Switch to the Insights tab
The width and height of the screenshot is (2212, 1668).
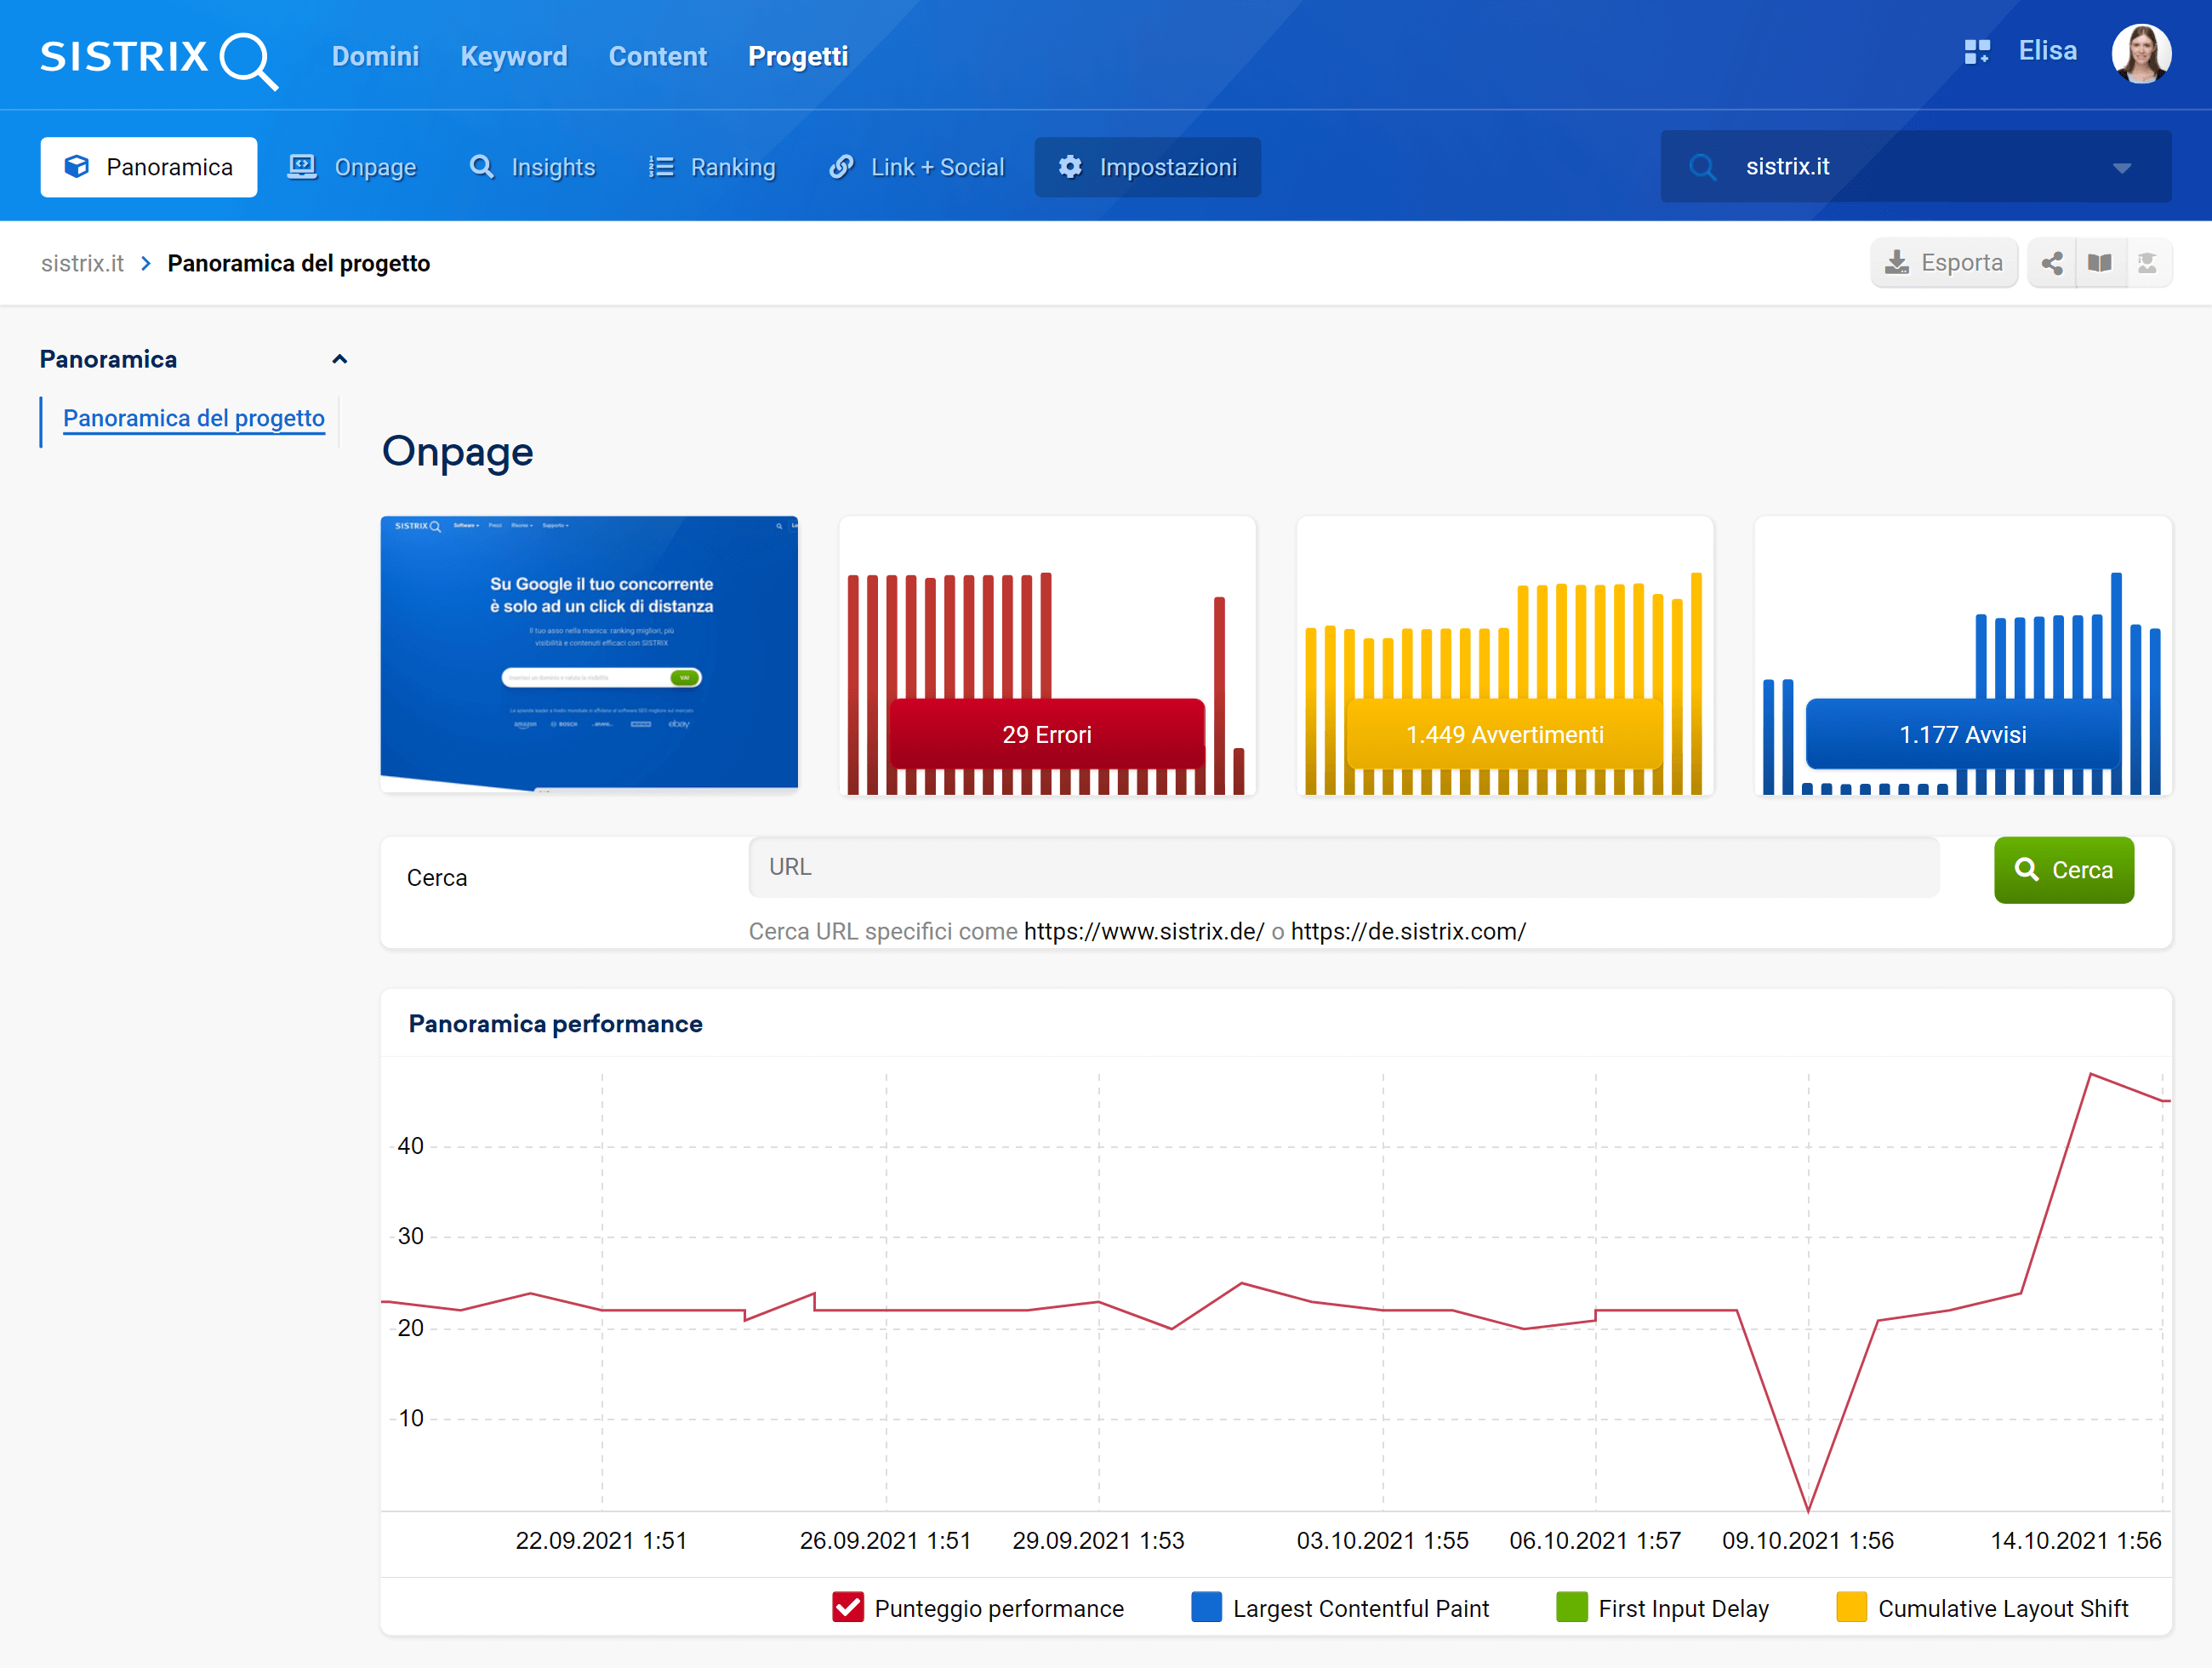point(533,167)
